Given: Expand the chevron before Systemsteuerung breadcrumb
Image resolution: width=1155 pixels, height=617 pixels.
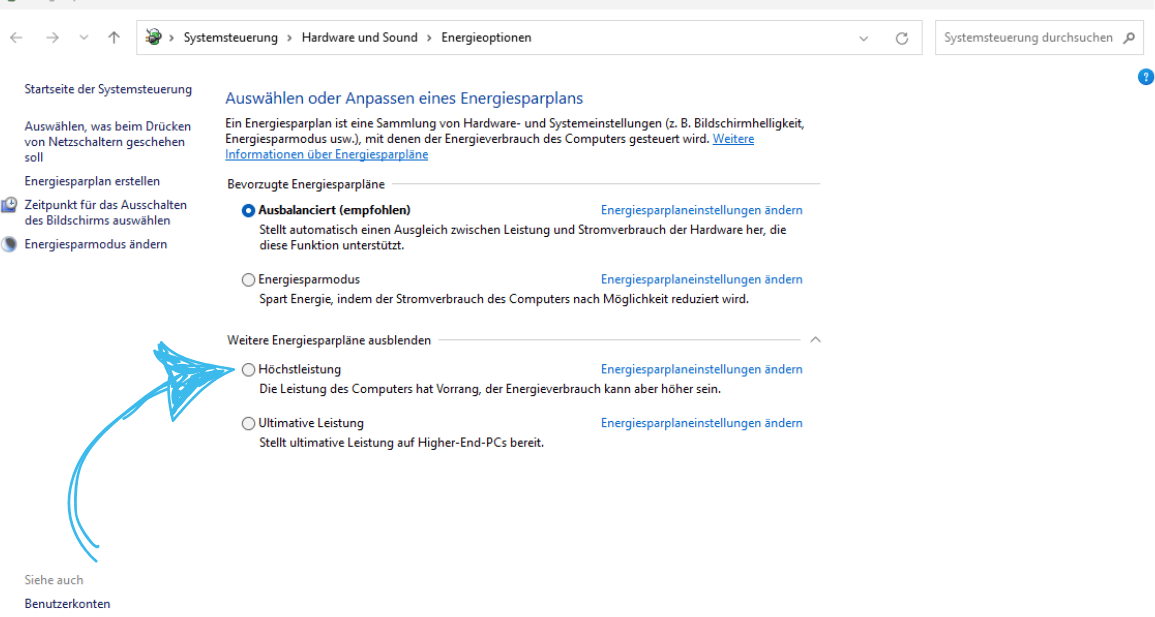Looking at the screenshot, I should 172,38.
